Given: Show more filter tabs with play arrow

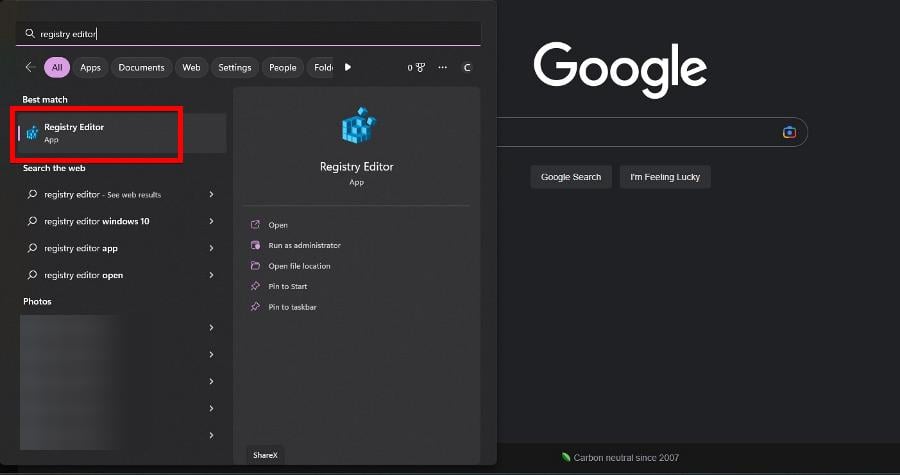Looking at the screenshot, I should click(x=348, y=67).
